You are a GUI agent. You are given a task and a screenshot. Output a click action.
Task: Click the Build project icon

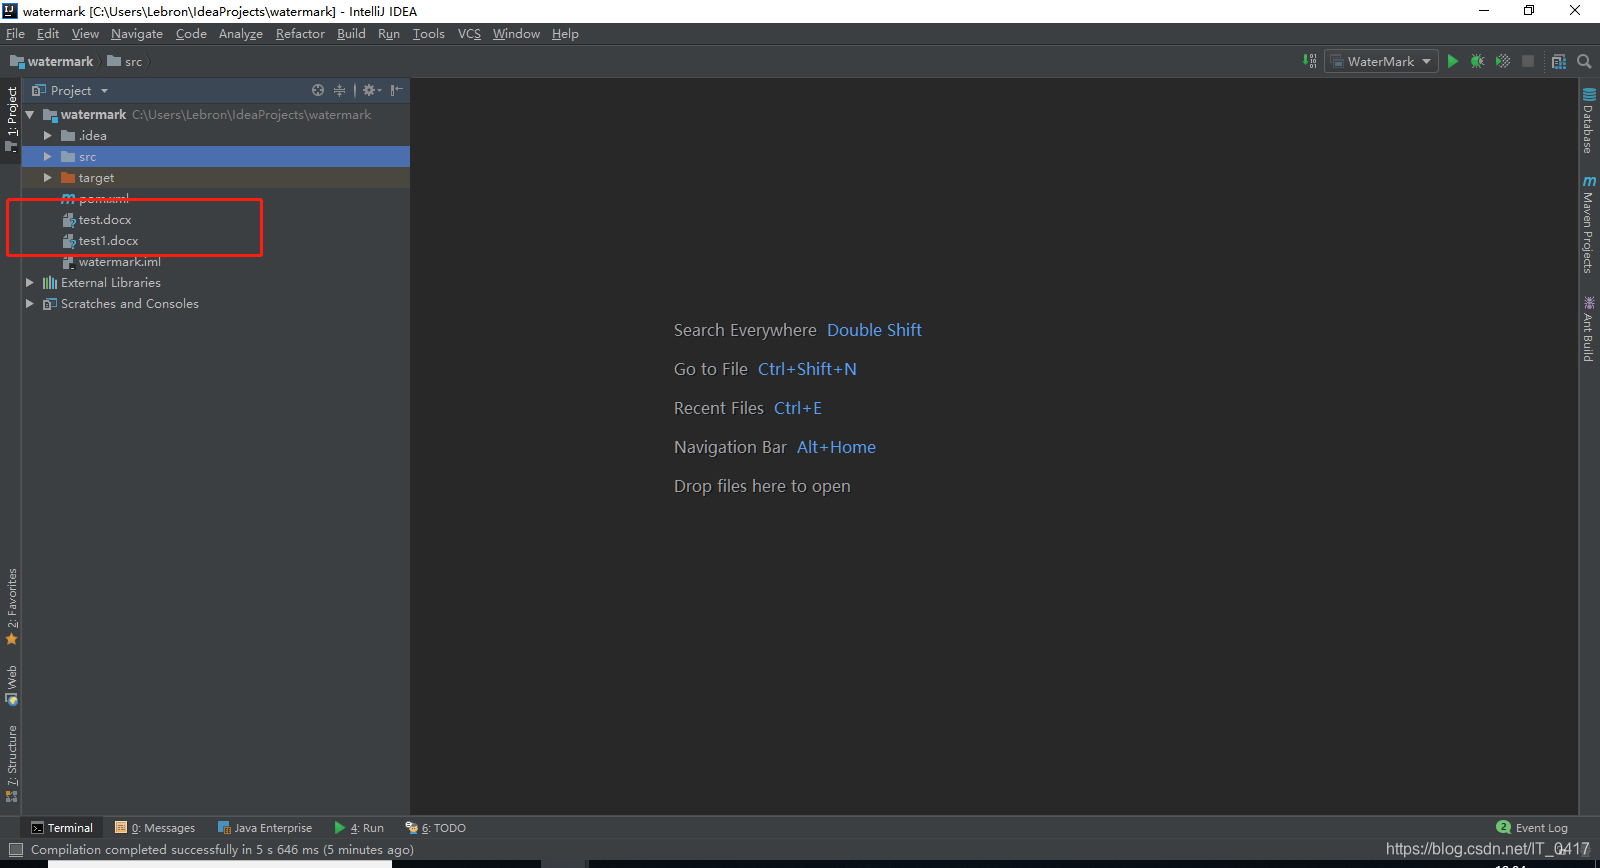(x=1310, y=61)
